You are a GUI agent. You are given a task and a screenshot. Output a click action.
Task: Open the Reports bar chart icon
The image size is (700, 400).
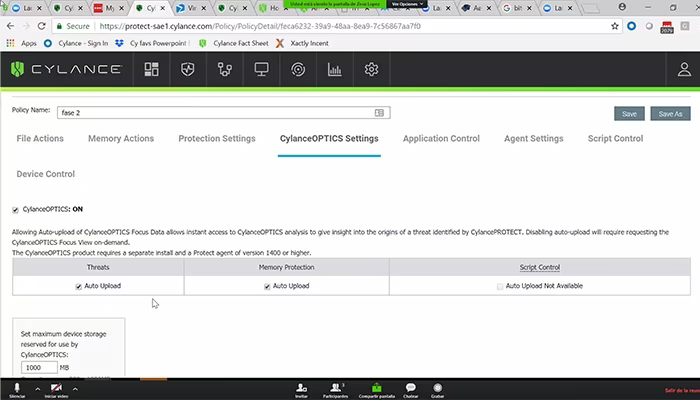click(334, 69)
